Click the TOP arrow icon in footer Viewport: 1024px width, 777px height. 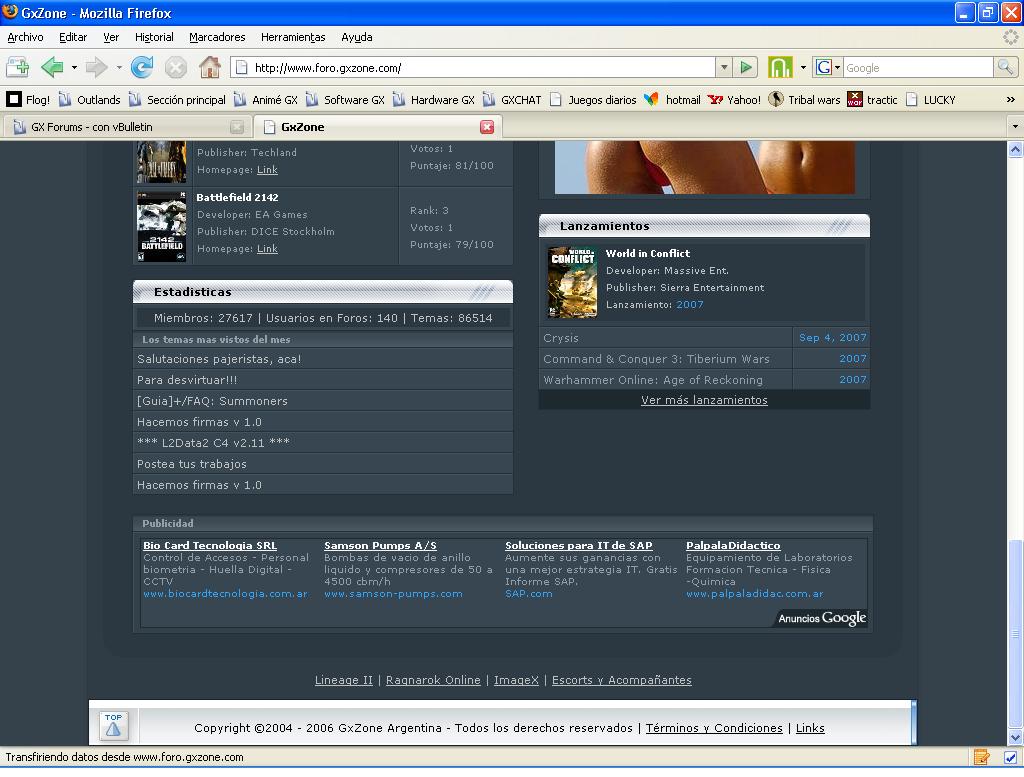click(x=114, y=726)
